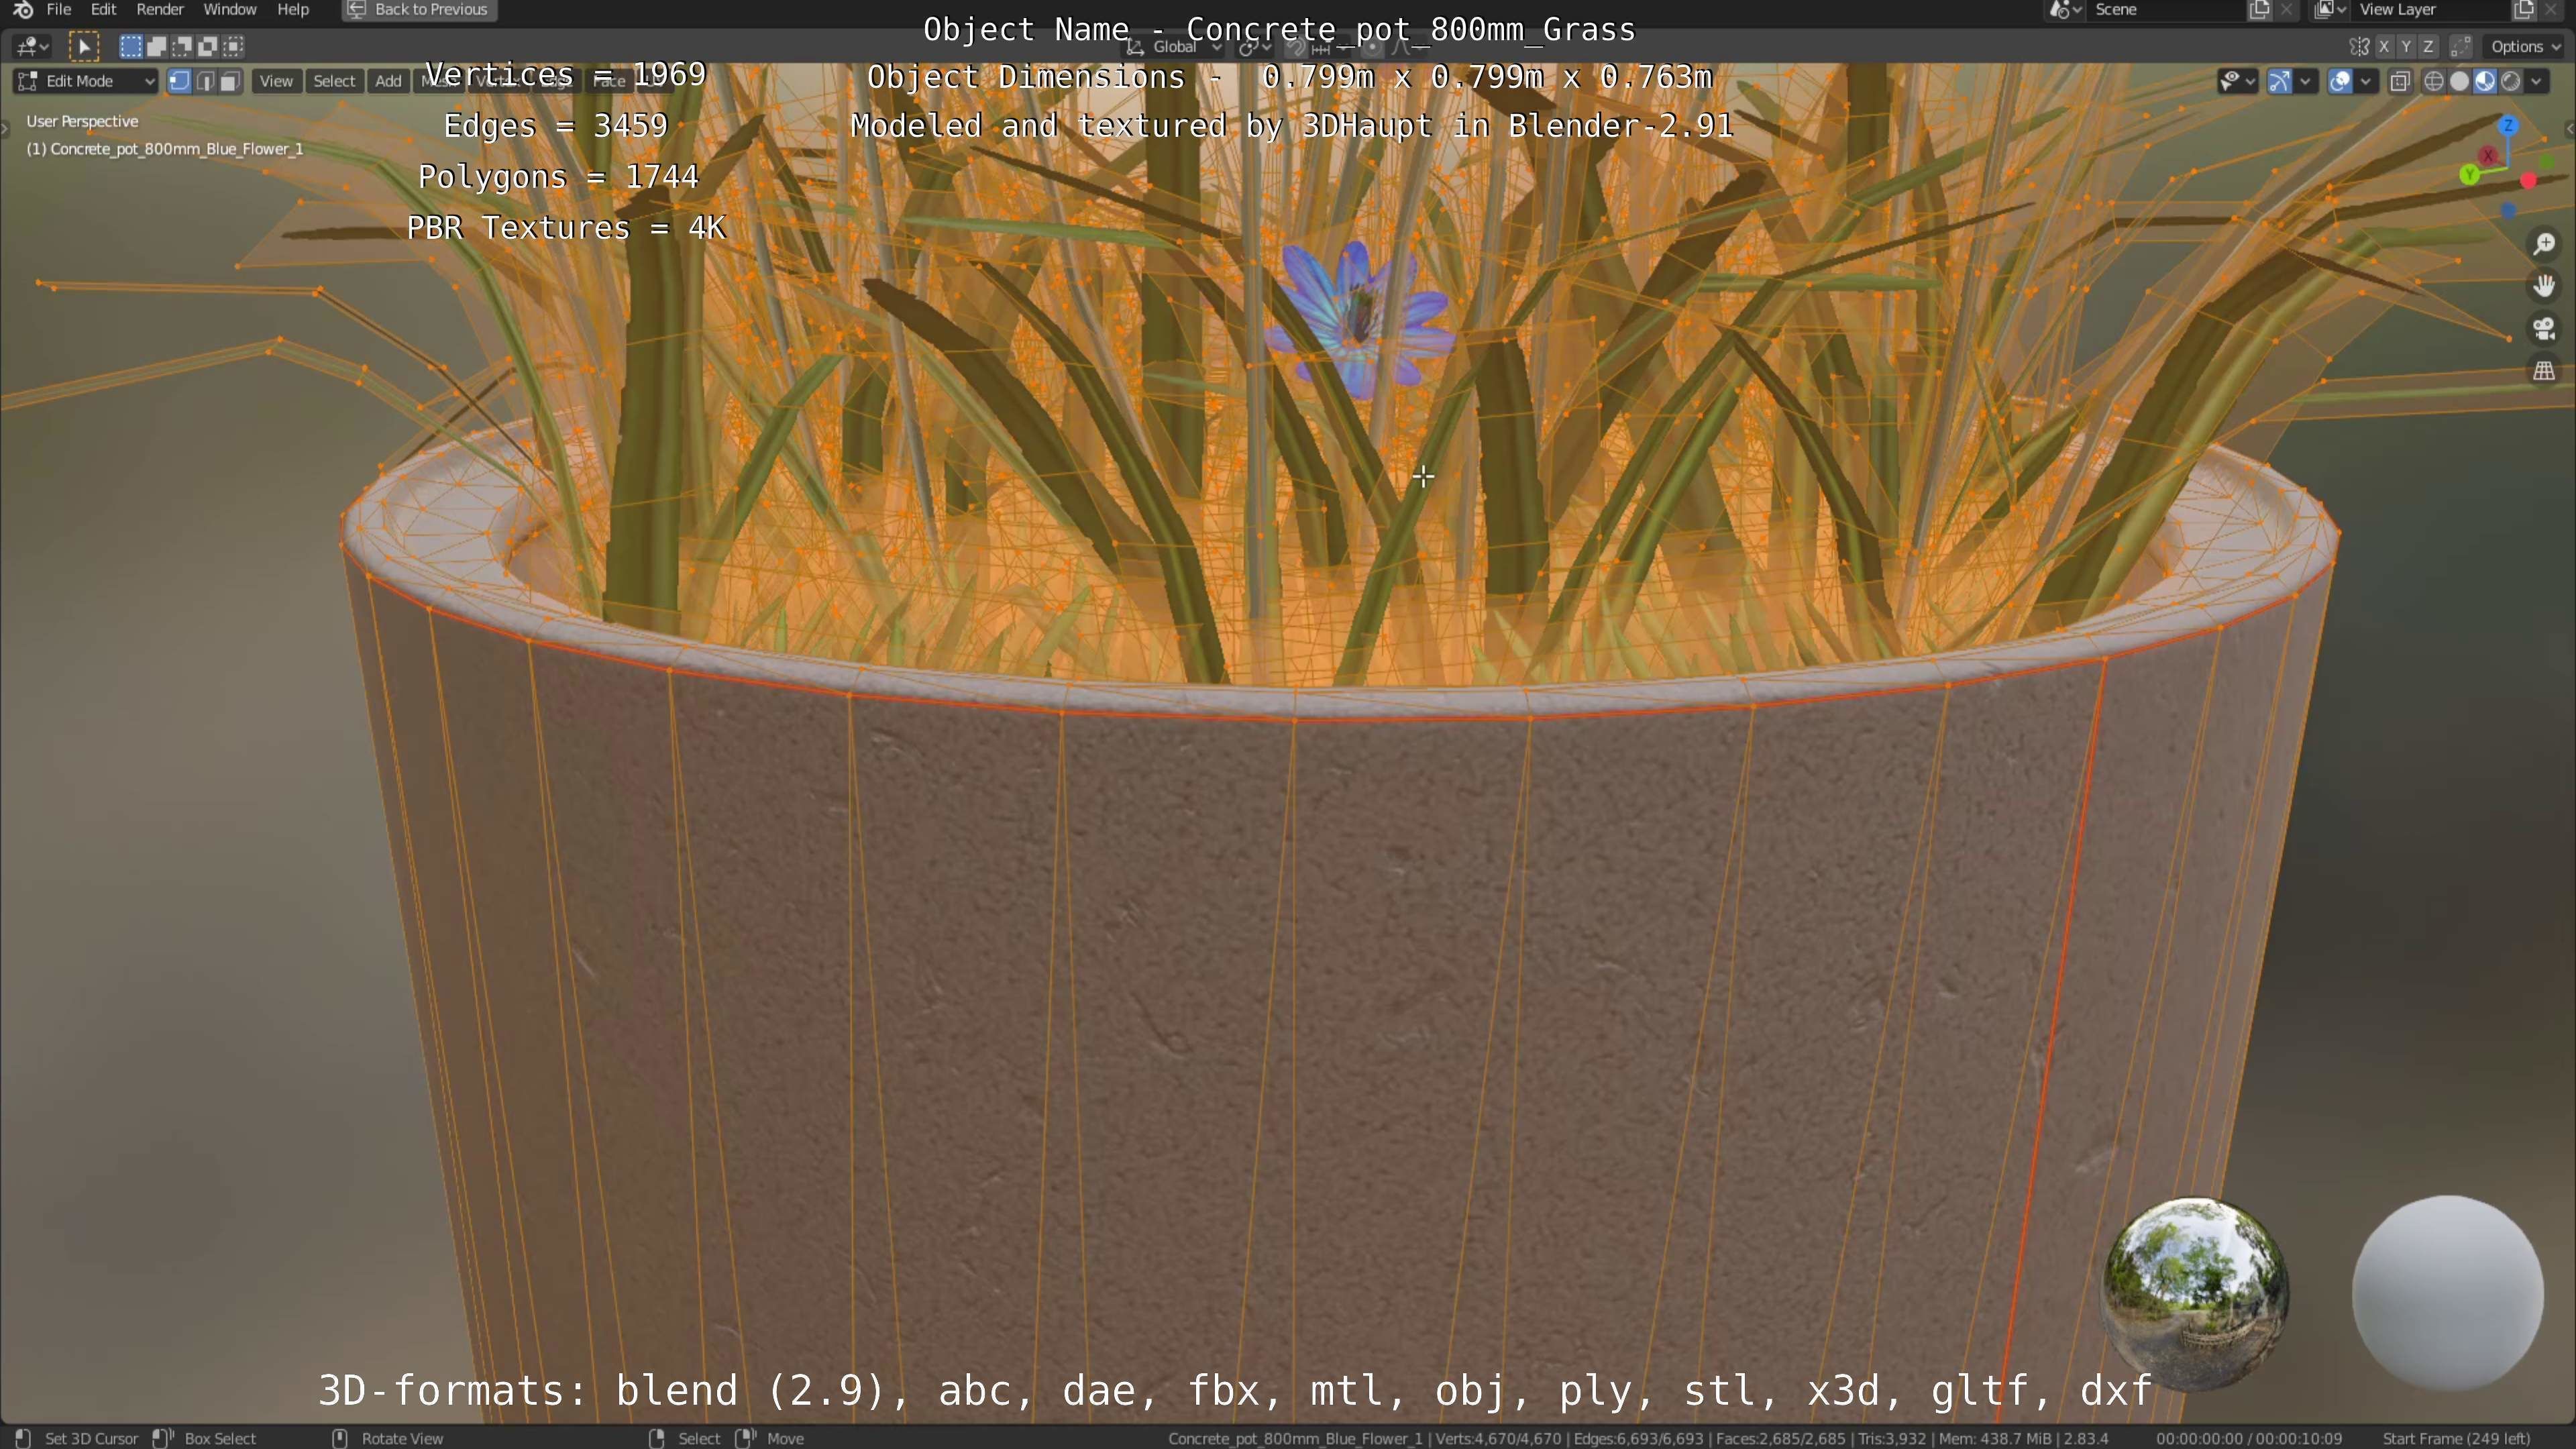Open the gizmo settings dropdown arrow
Screen dimensions: 2576x1449
point(2305,81)
